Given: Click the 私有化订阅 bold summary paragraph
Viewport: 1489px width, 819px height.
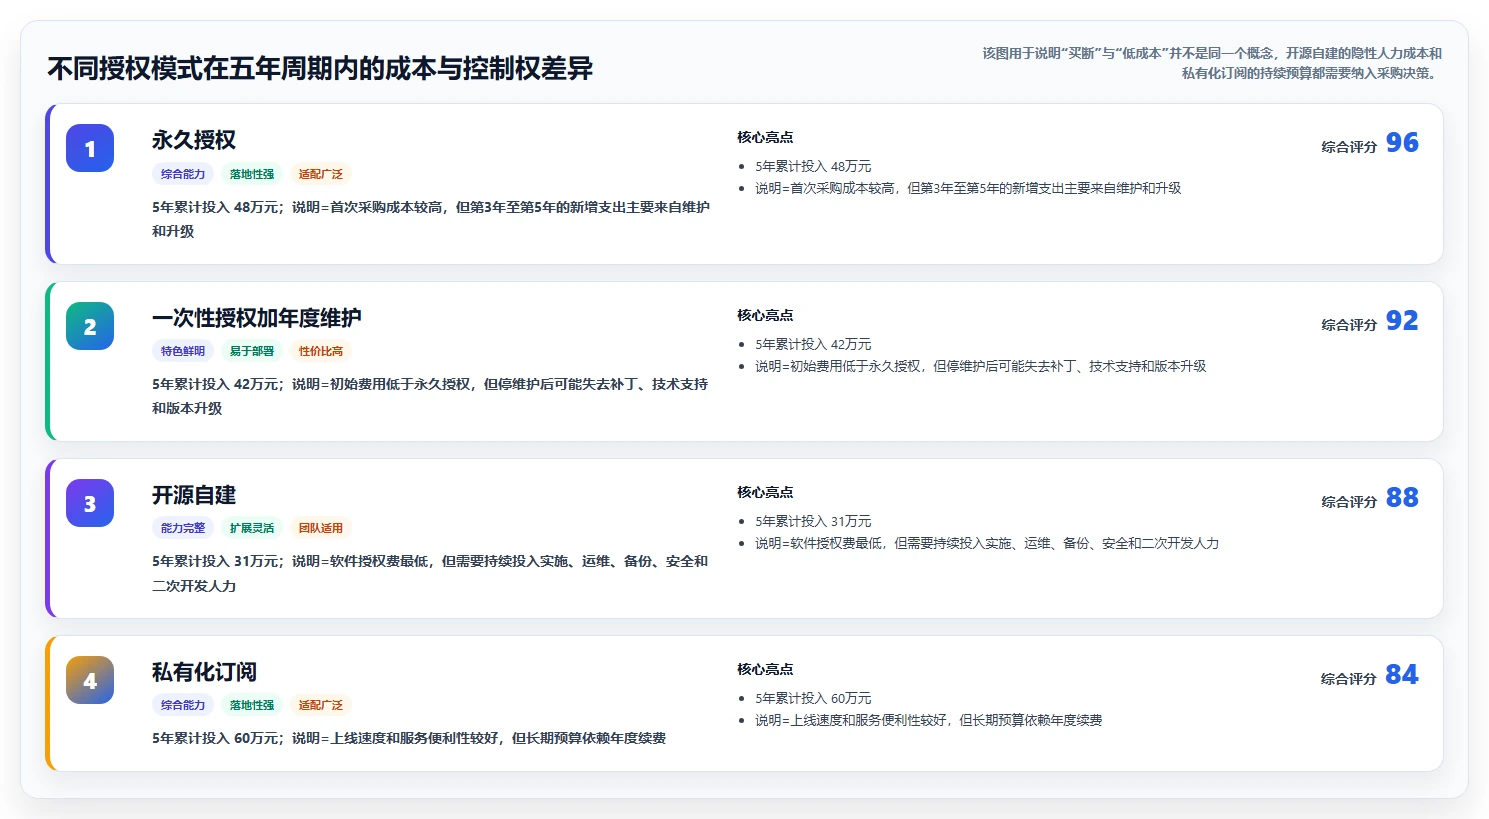Looking at the screenshot, I should (x=409, y=738).
